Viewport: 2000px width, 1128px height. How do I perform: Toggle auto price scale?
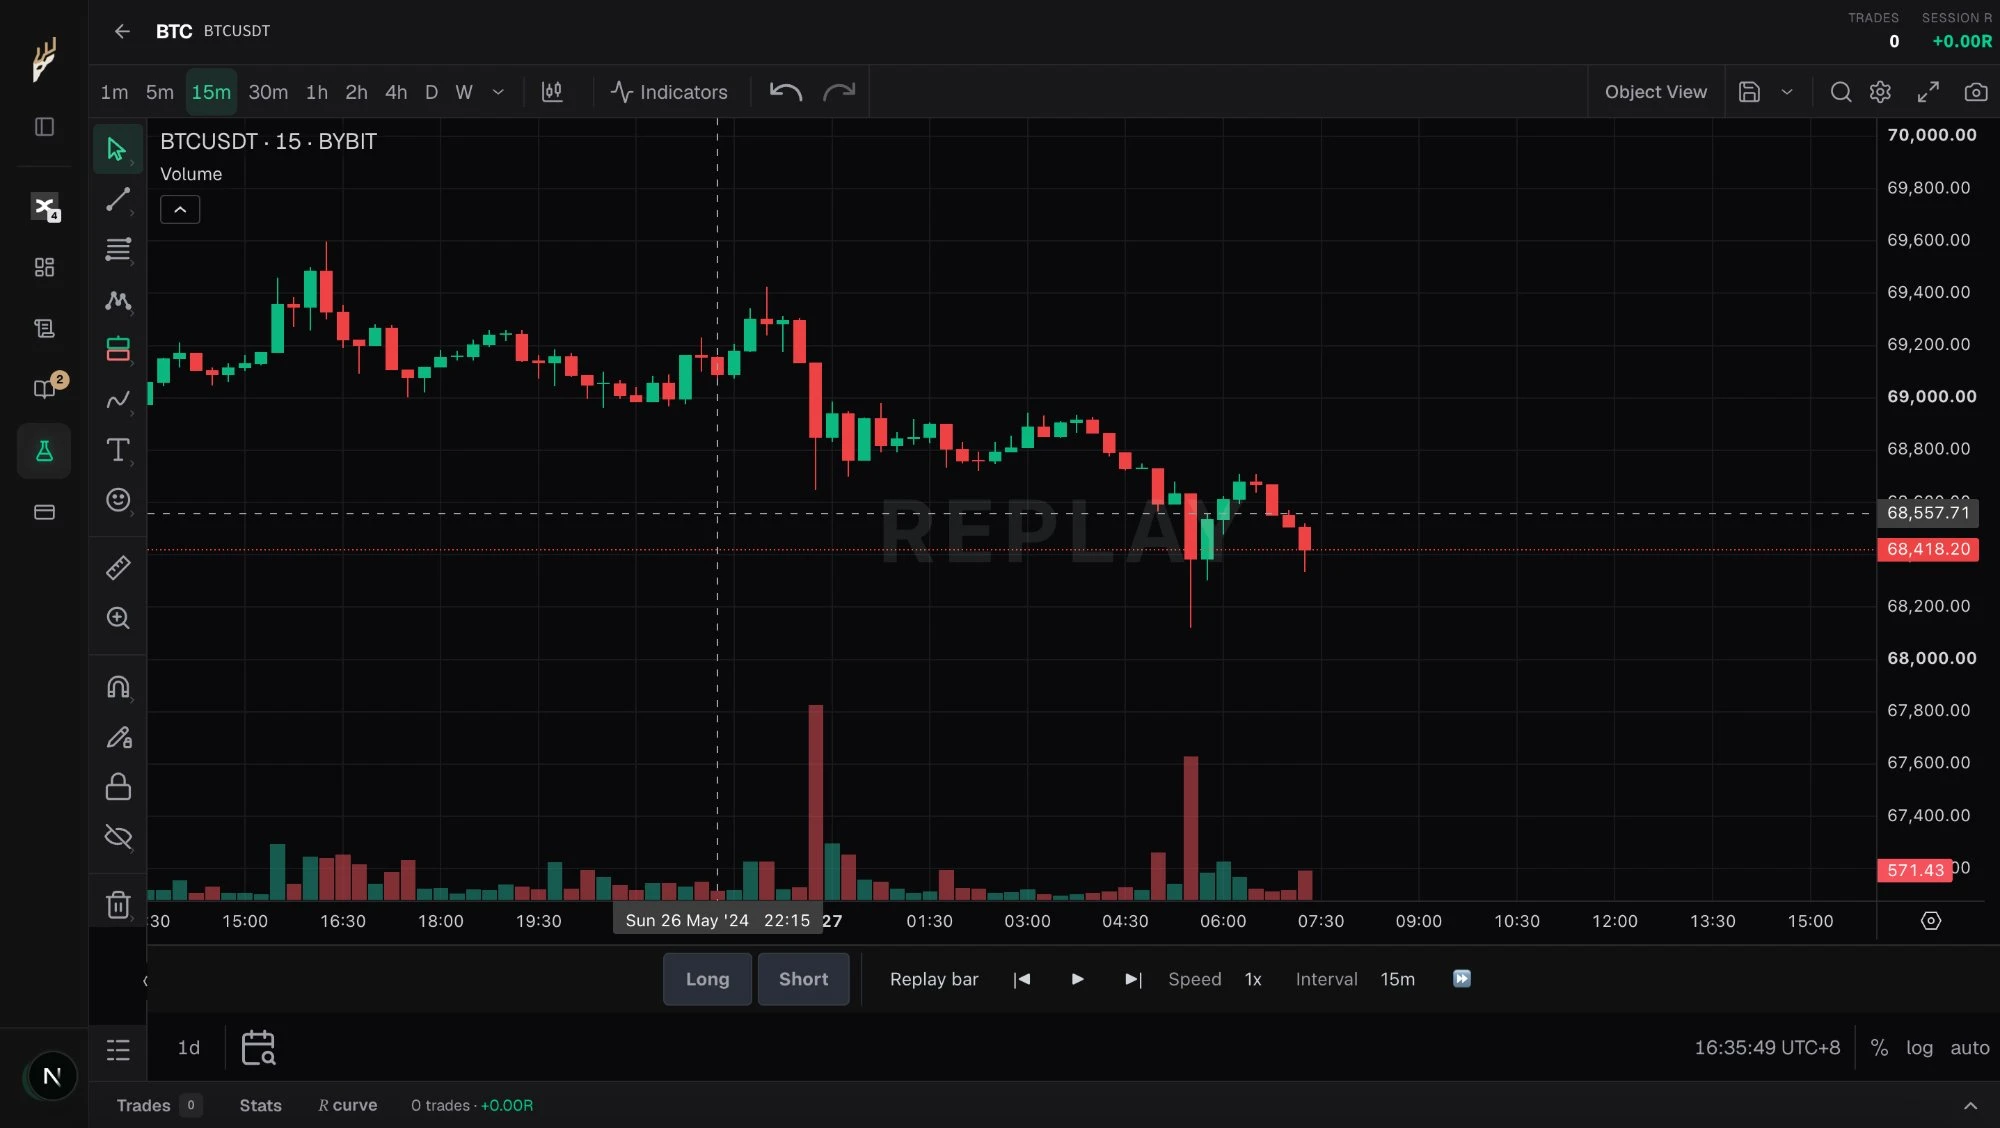1970,1048
